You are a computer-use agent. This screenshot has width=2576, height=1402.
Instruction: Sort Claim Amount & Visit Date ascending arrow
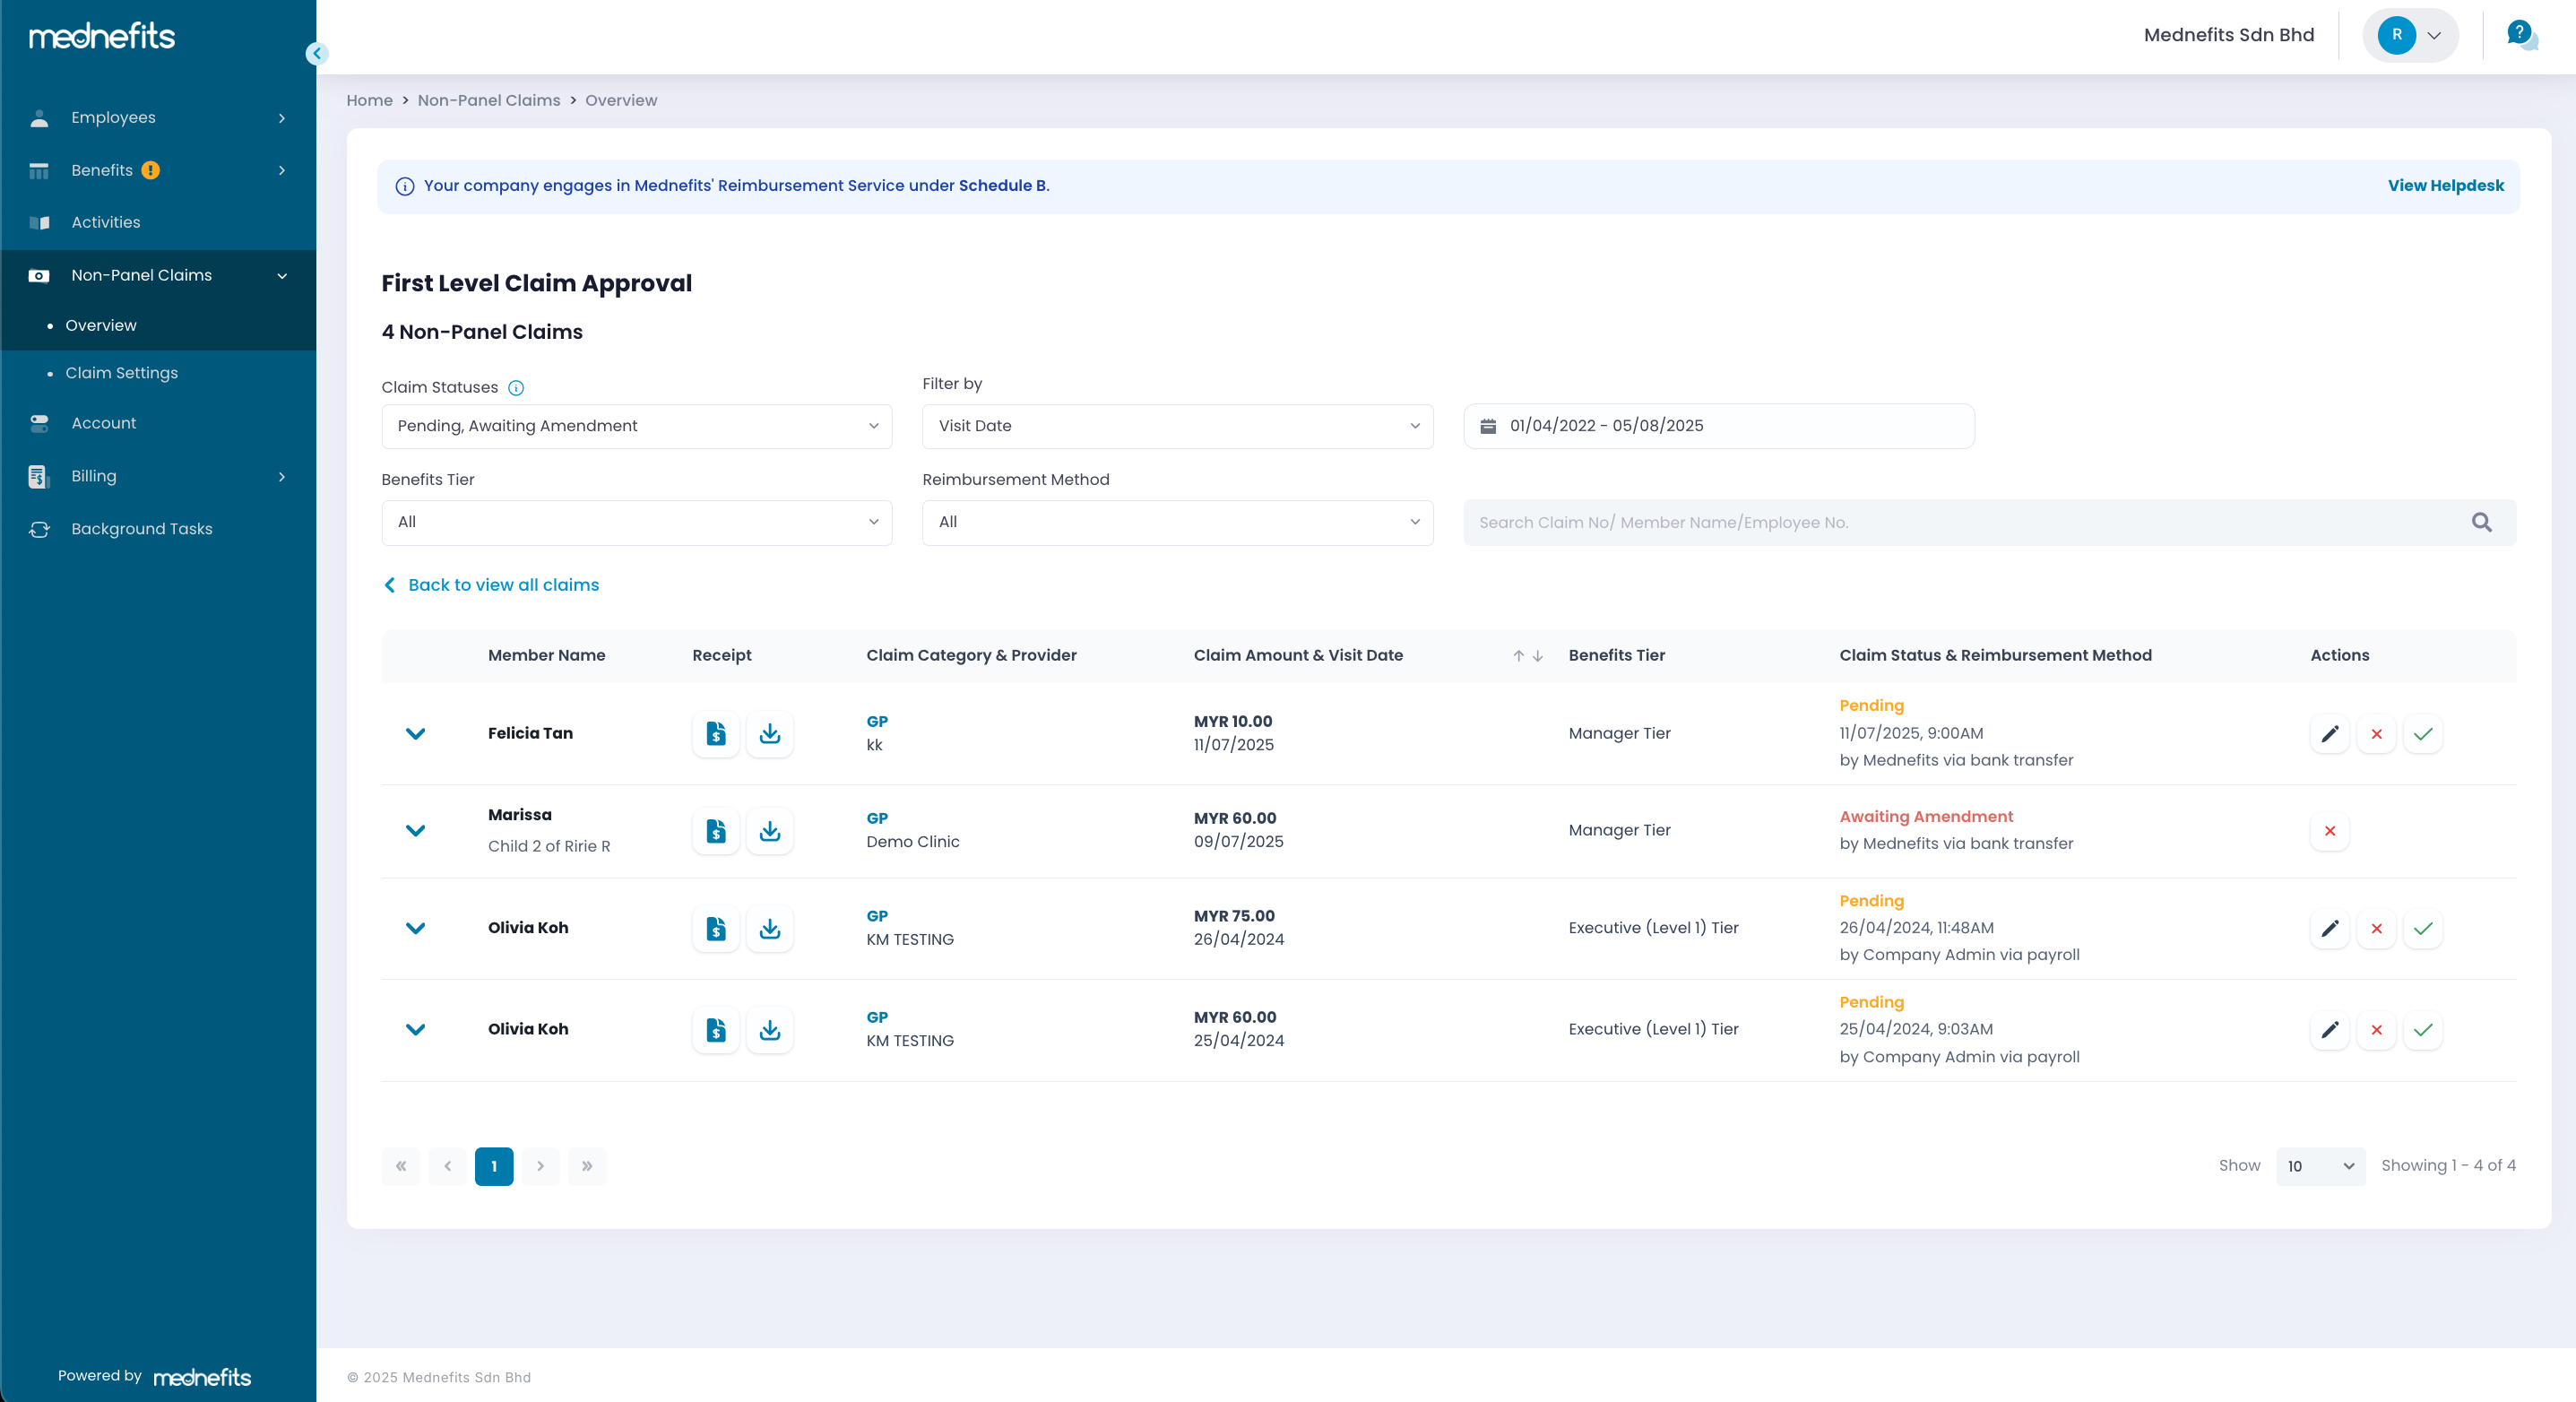1518,656
